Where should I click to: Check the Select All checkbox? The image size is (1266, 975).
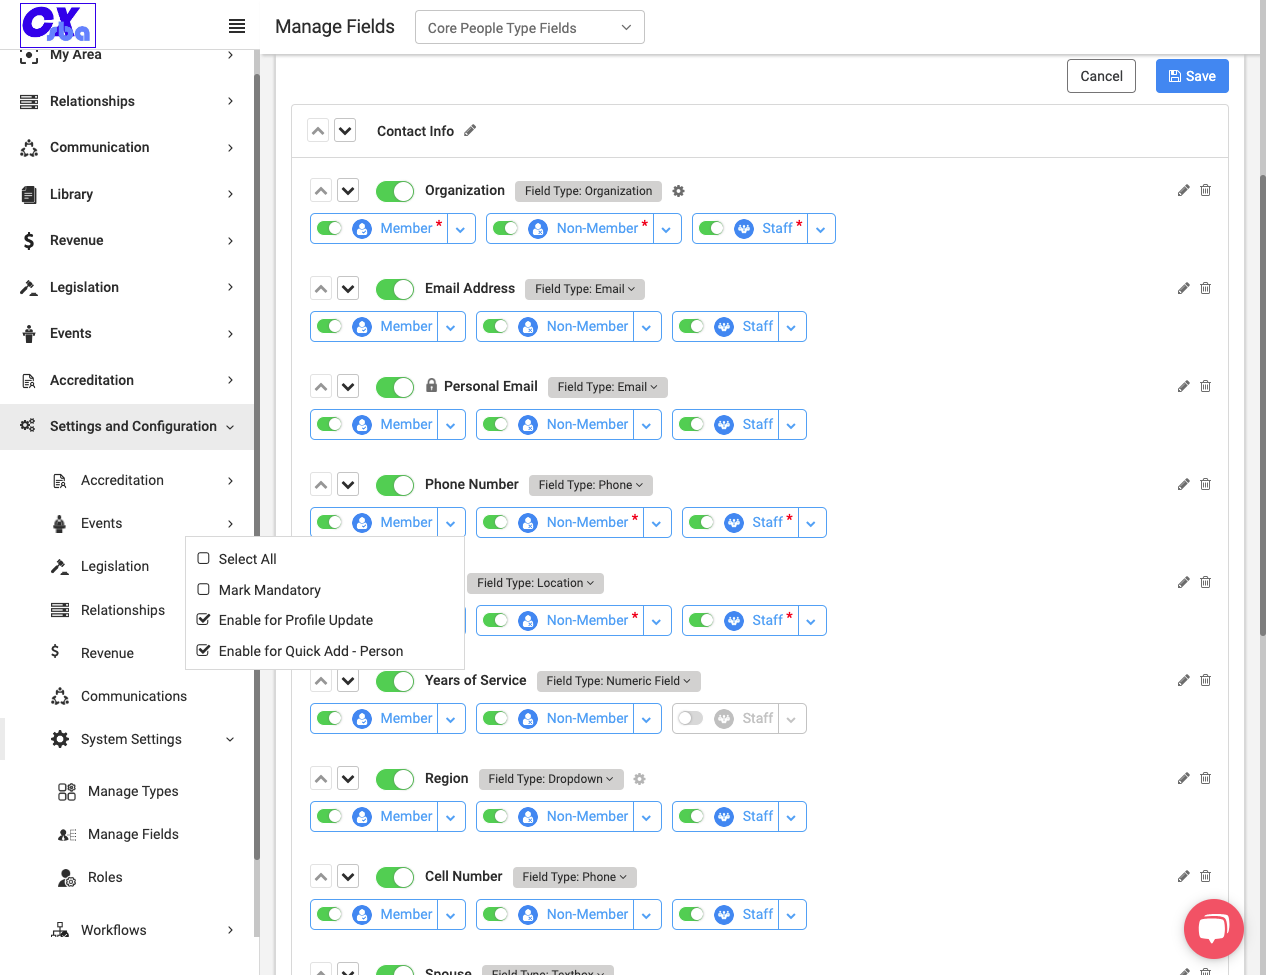tap(203, 558)
